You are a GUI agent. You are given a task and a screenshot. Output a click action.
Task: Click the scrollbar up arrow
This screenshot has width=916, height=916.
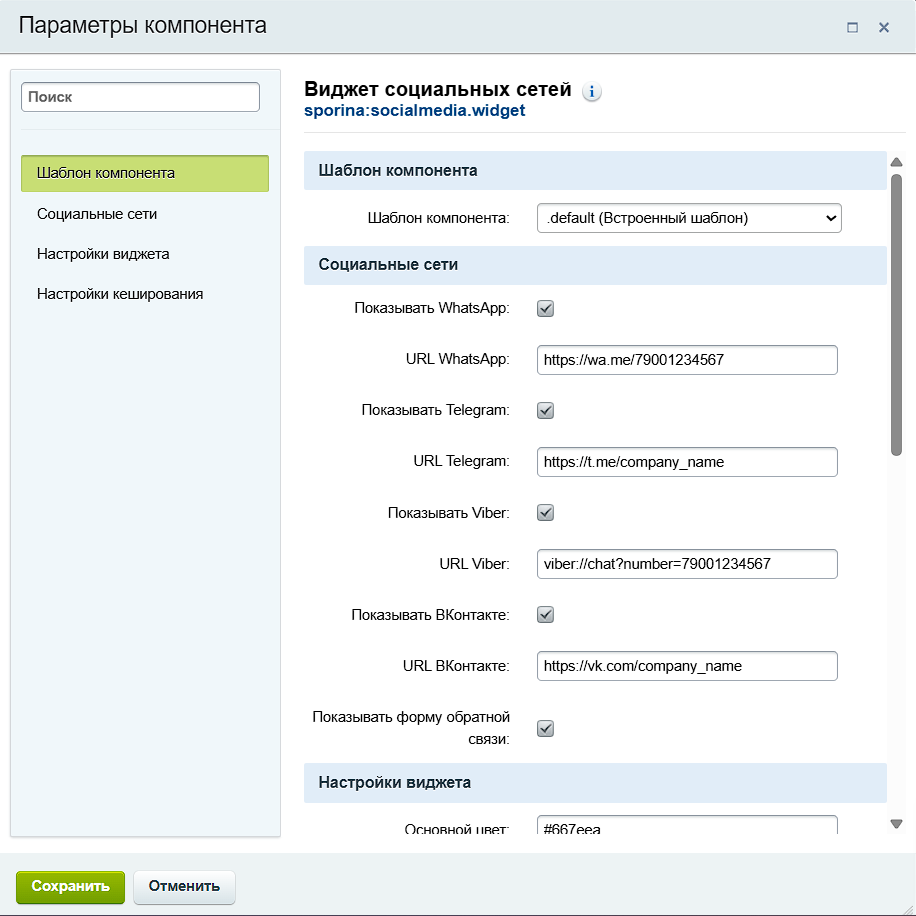tap(897, 160)
